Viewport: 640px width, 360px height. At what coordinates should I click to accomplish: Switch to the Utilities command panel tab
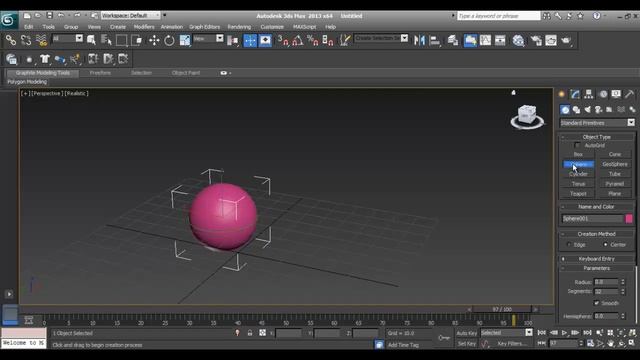630,94
